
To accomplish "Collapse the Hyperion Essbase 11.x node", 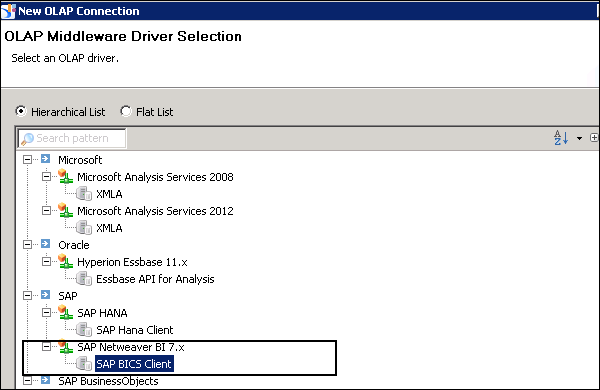I will tap(46, 261).
